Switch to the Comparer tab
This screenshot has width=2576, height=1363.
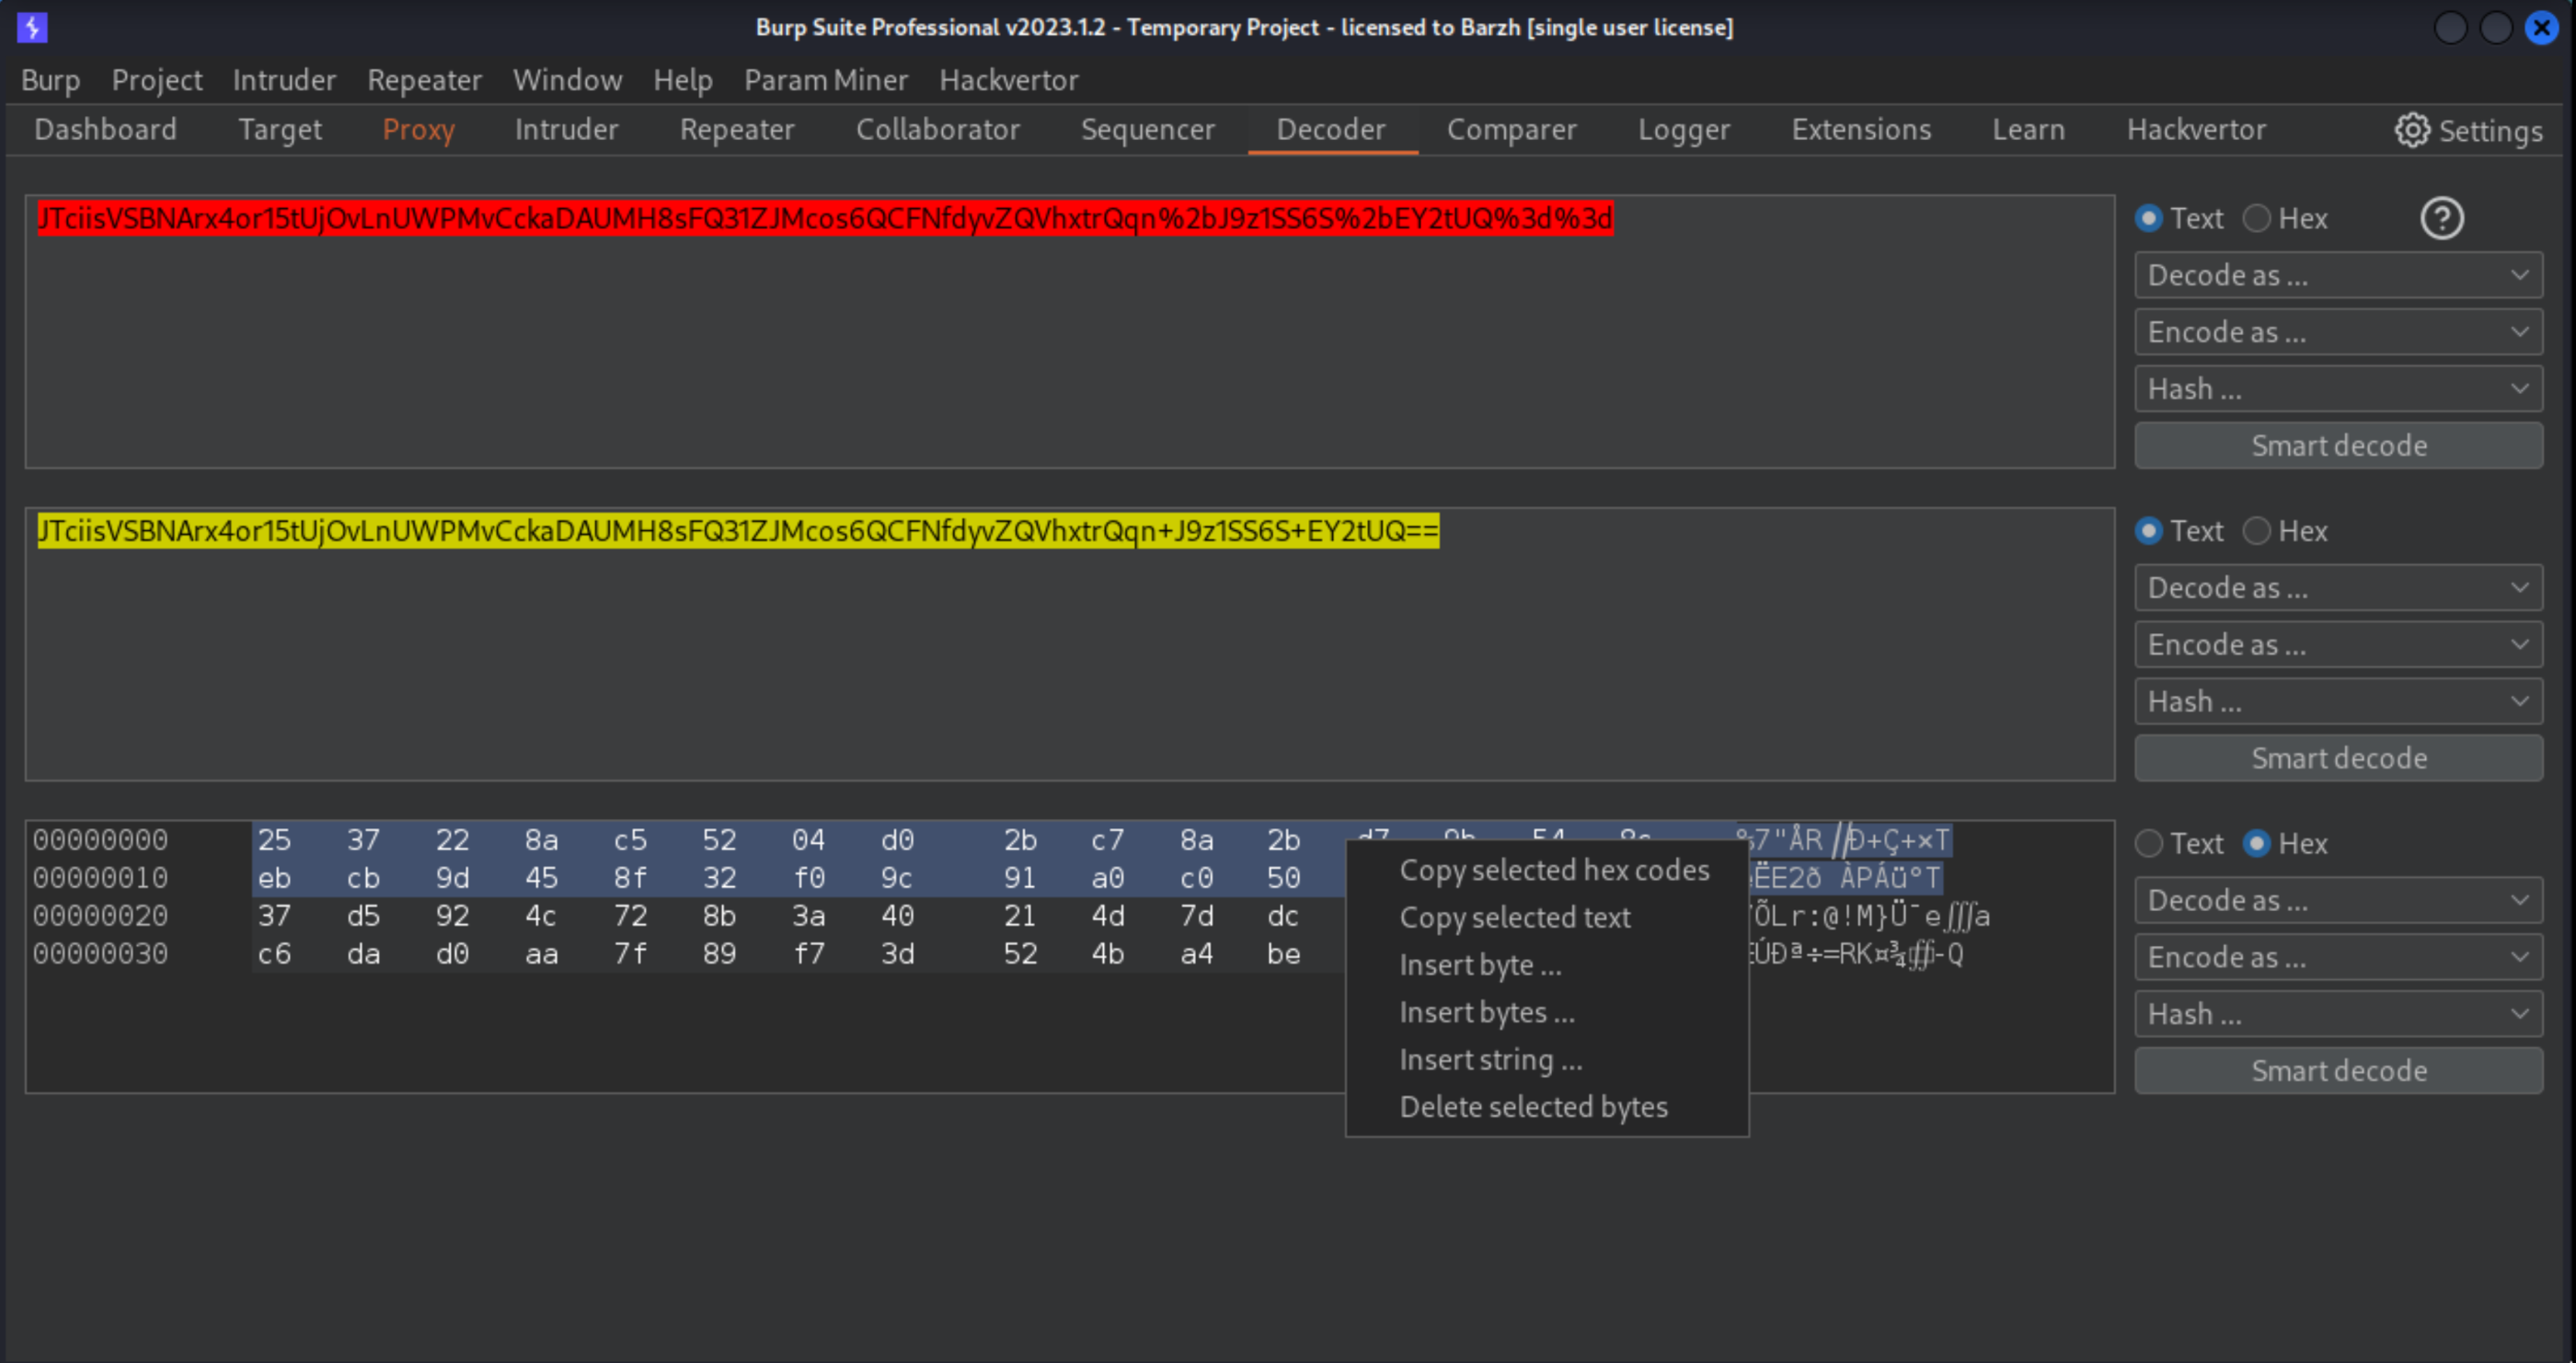[1511, 130]
